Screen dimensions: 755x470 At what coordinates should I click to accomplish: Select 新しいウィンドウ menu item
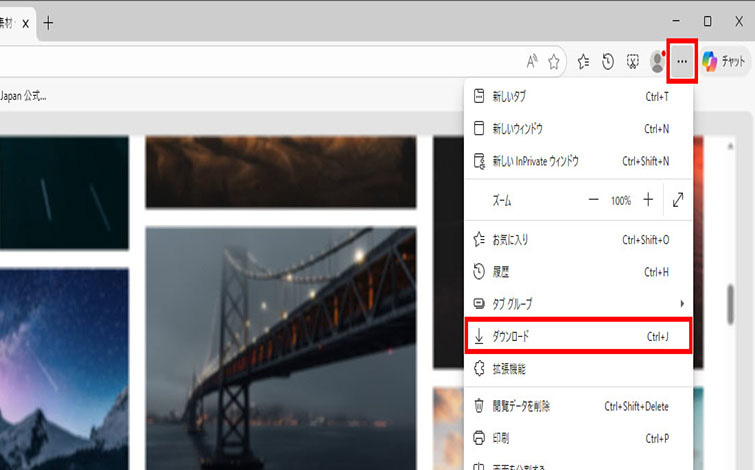coord(578,129)
